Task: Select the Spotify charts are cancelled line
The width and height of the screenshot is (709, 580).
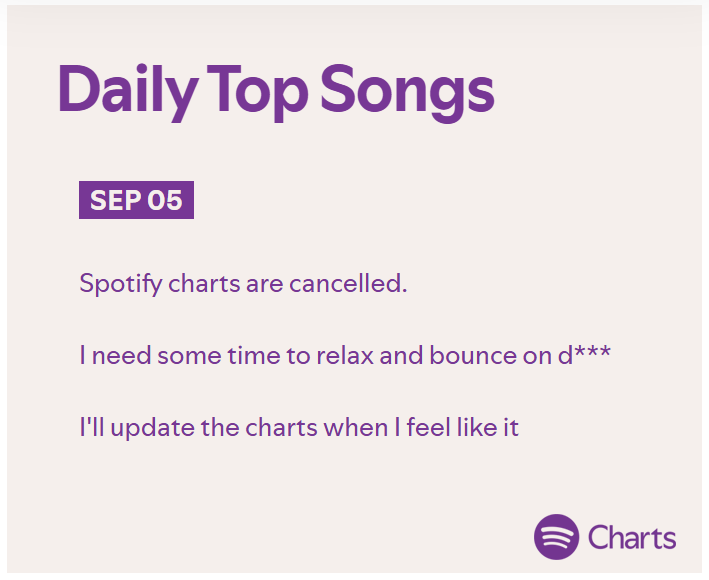Action: coord(243,284)
